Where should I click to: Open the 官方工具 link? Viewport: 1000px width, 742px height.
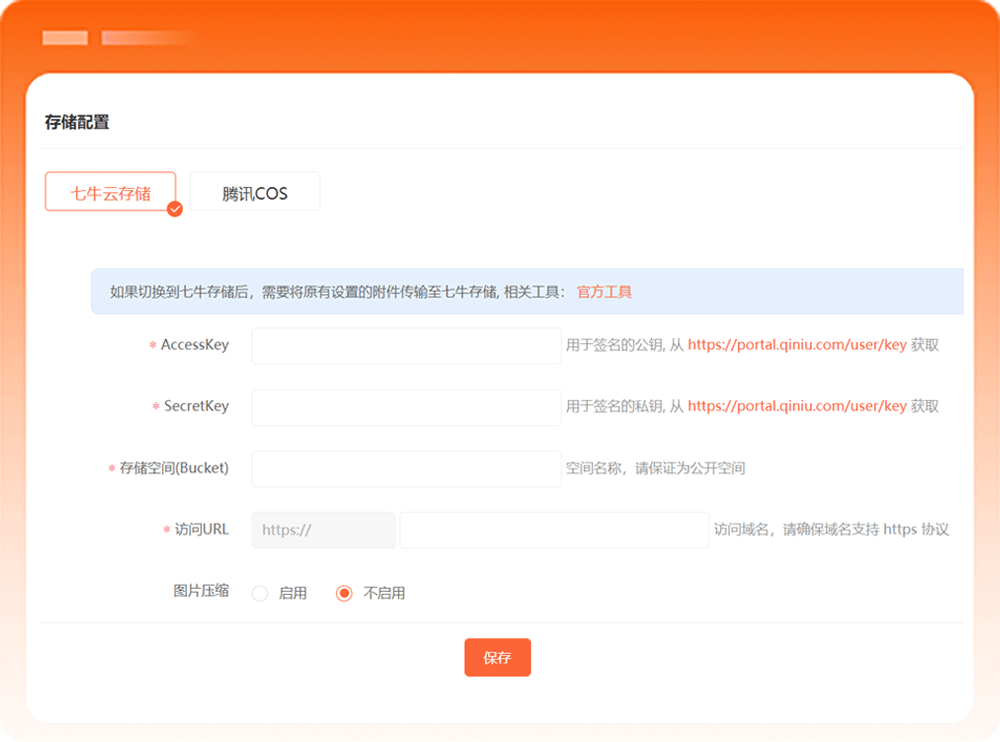(604, 292)
